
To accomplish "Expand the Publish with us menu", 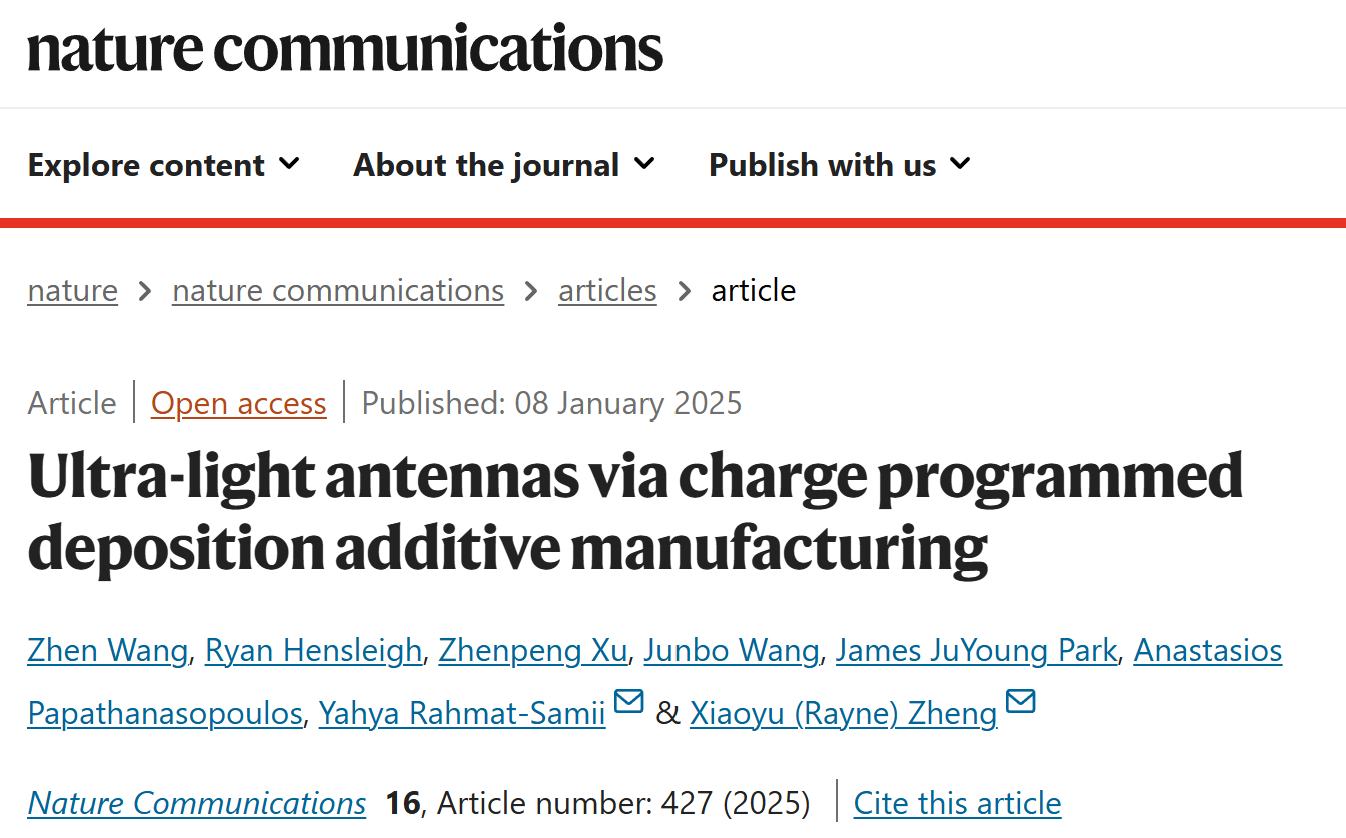I will [839, 165].
